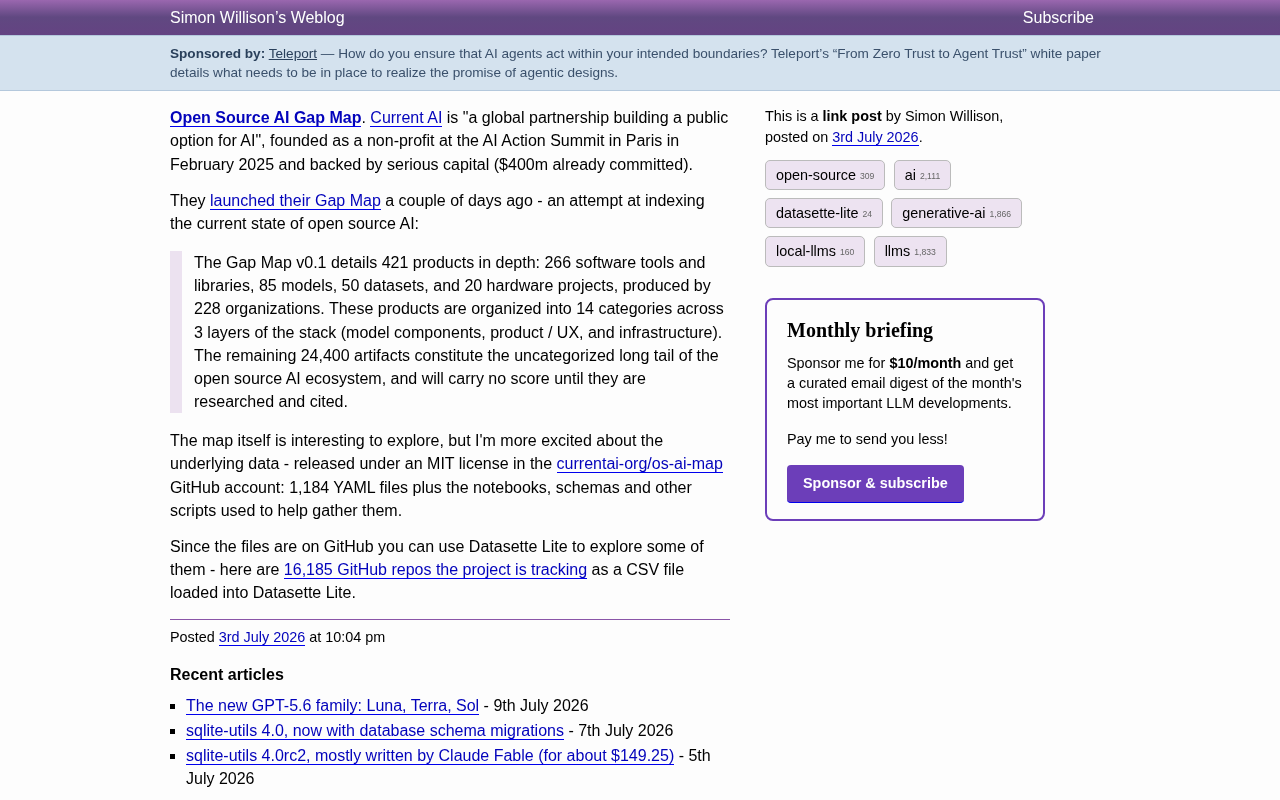This screenshot has height=800, width=1280.
Task: Click the 'Recent articles' heading
Action: (227, 675)
